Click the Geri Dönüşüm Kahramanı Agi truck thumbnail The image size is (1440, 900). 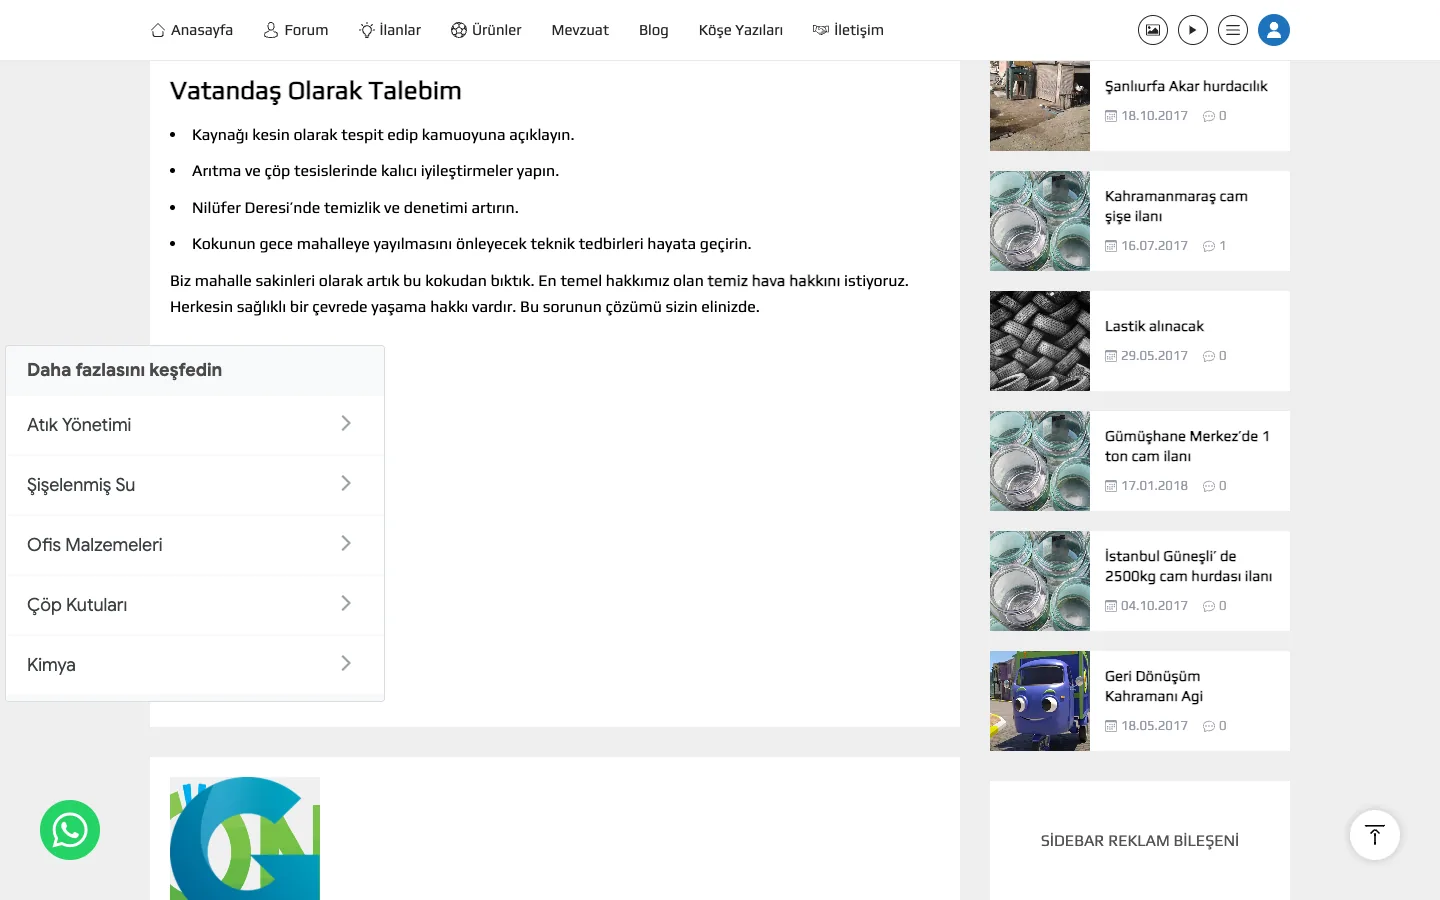tap(1040, 701)
